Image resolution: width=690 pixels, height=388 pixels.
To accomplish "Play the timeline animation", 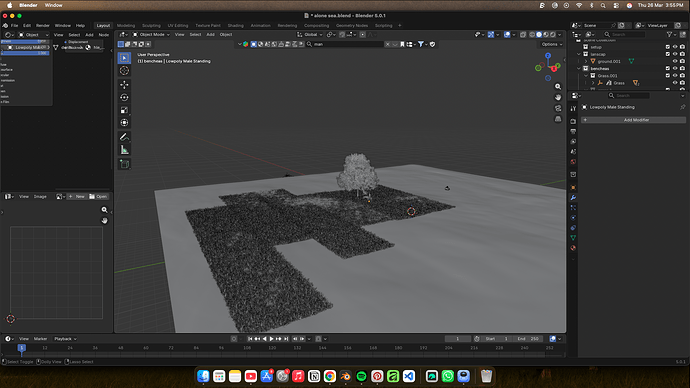I will pyautogui.click(x=272, y=339).
